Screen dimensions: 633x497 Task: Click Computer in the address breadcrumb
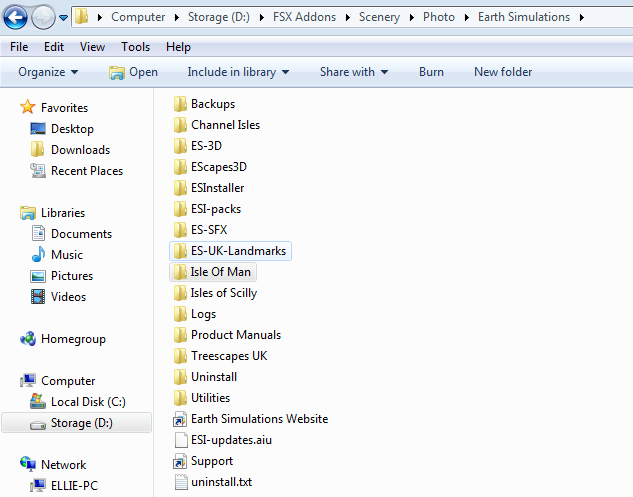click(138, 17)
